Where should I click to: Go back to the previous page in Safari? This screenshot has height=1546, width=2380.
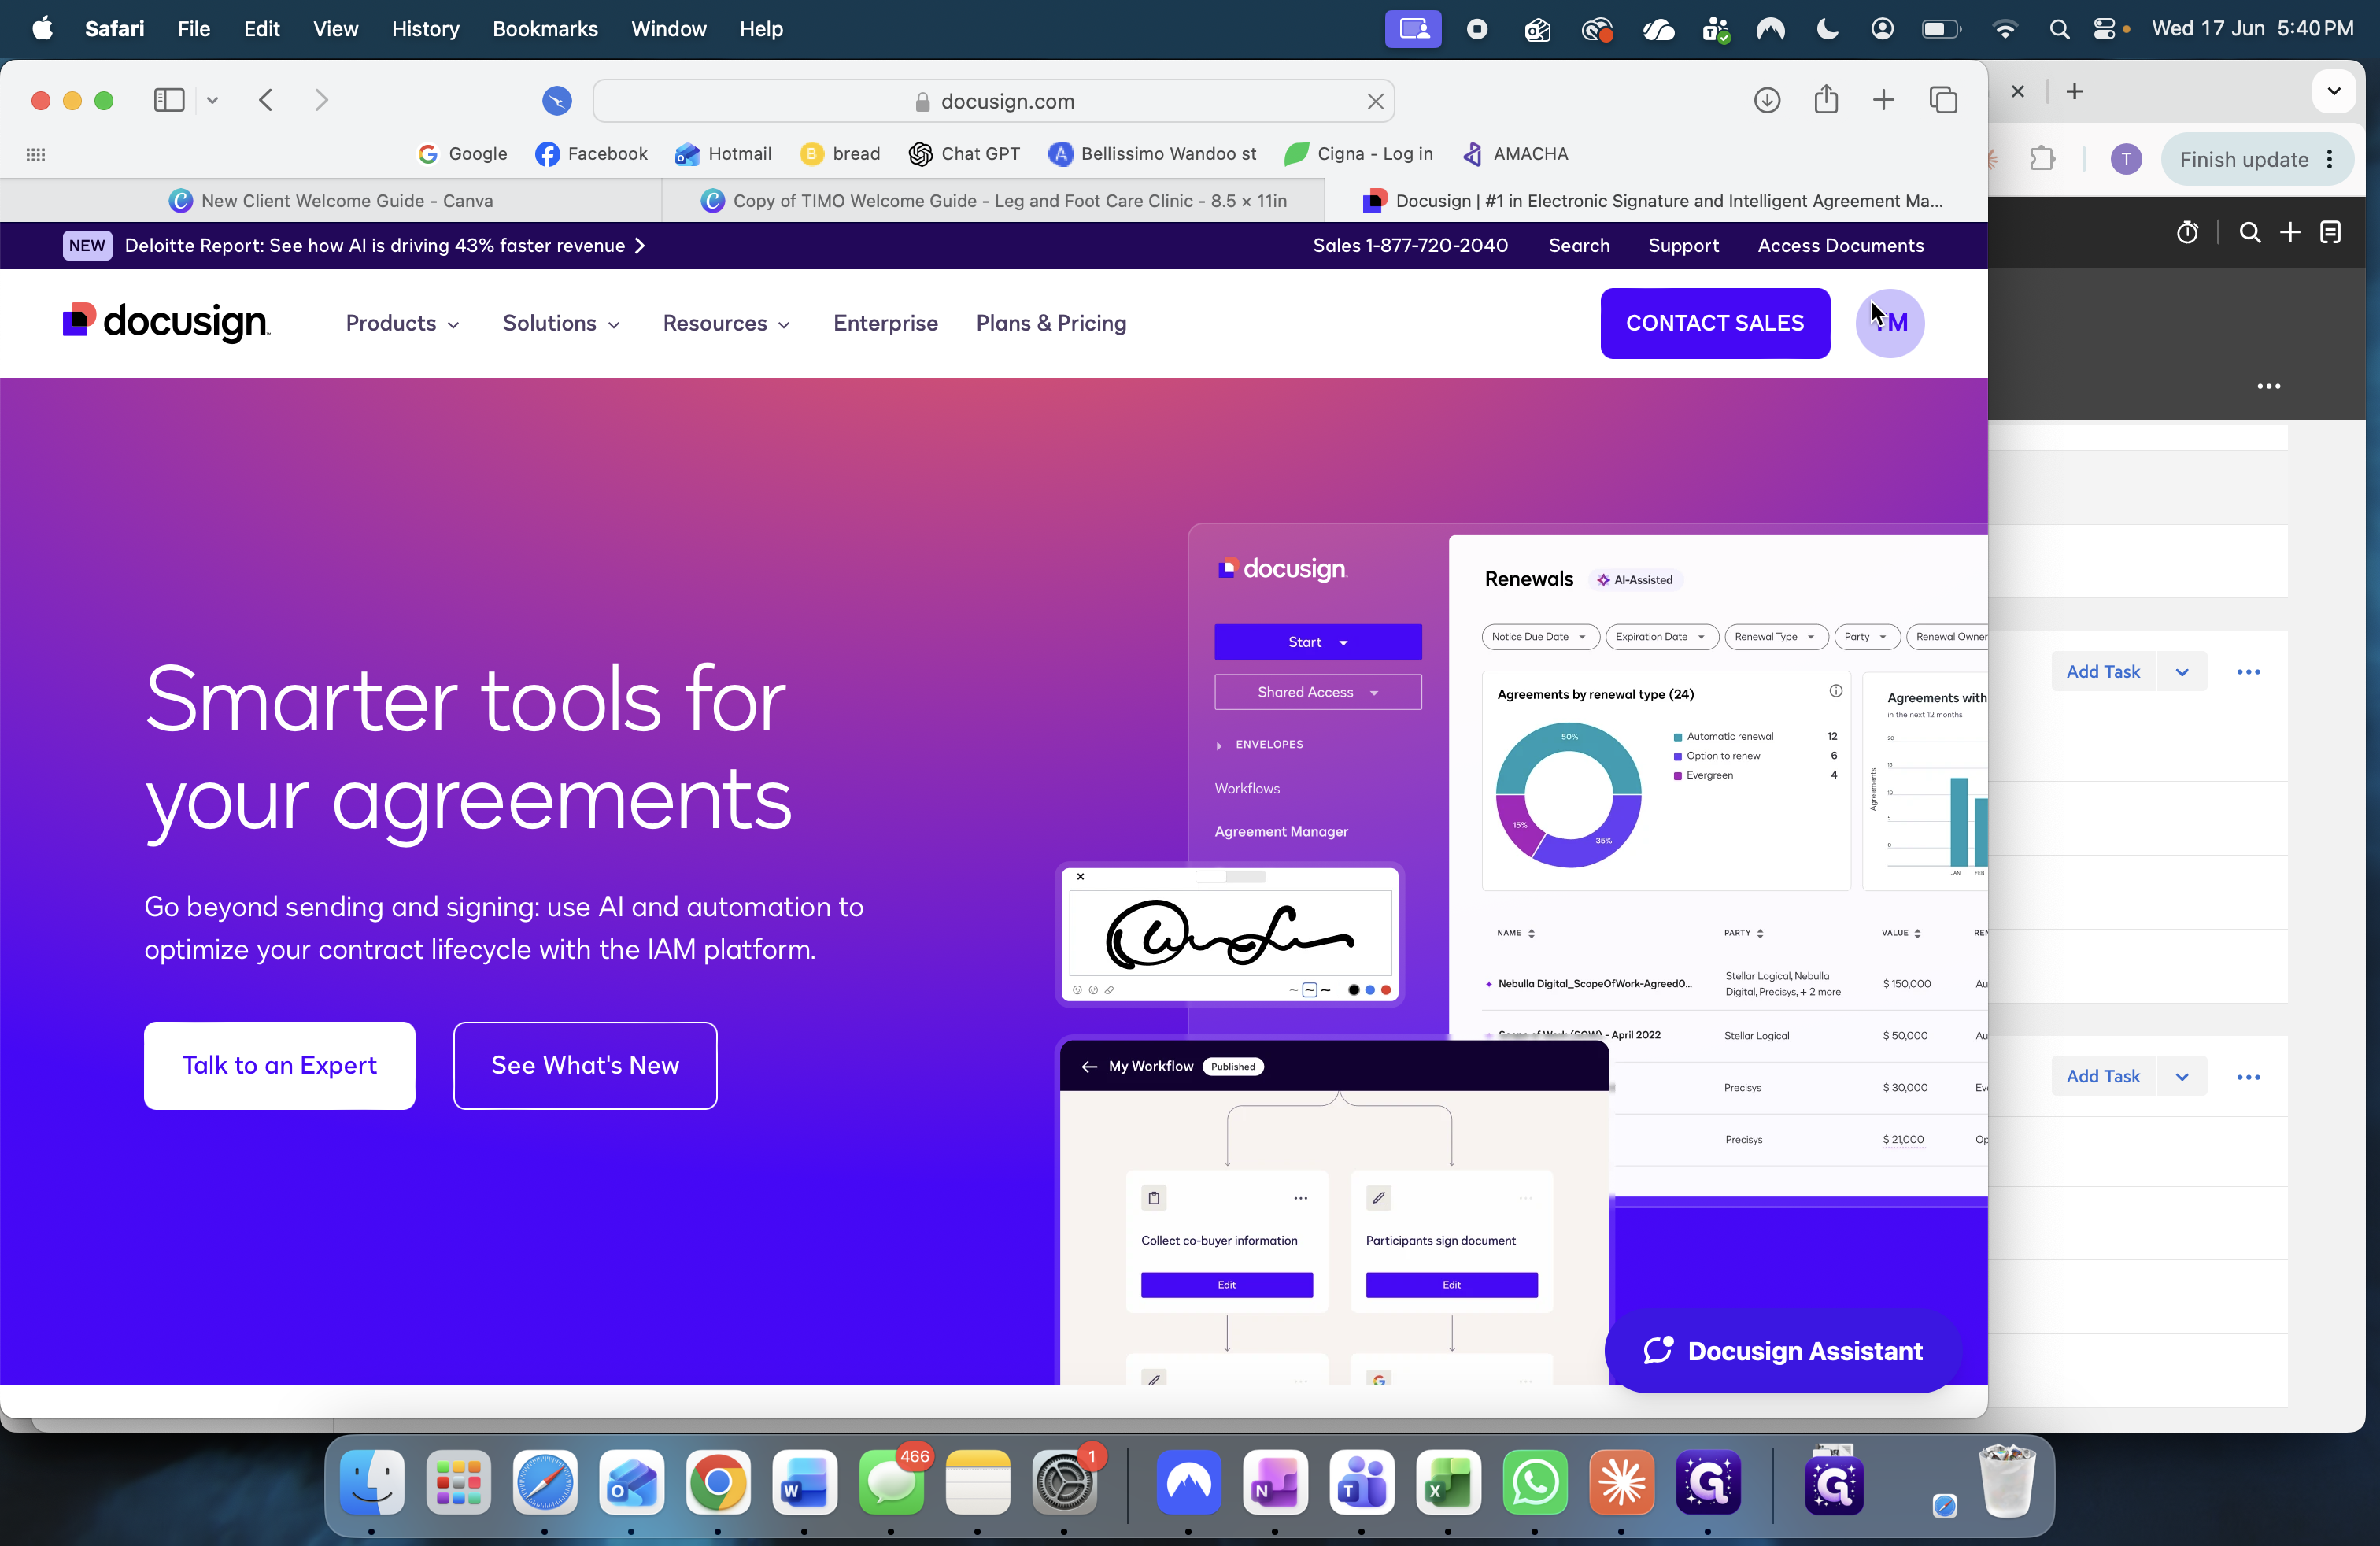coord(266,100)
